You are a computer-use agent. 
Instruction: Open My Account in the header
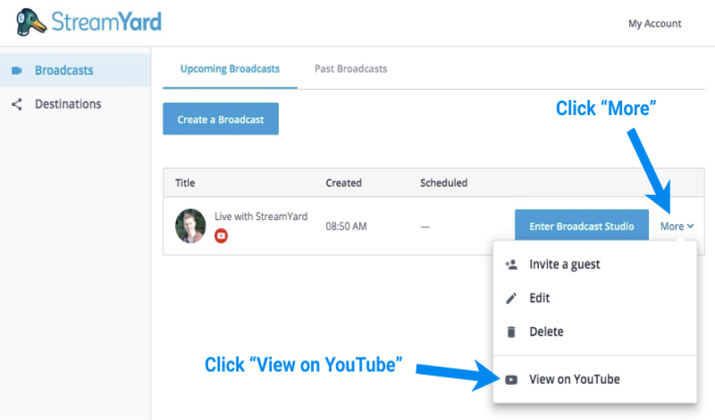pos(655,24)
